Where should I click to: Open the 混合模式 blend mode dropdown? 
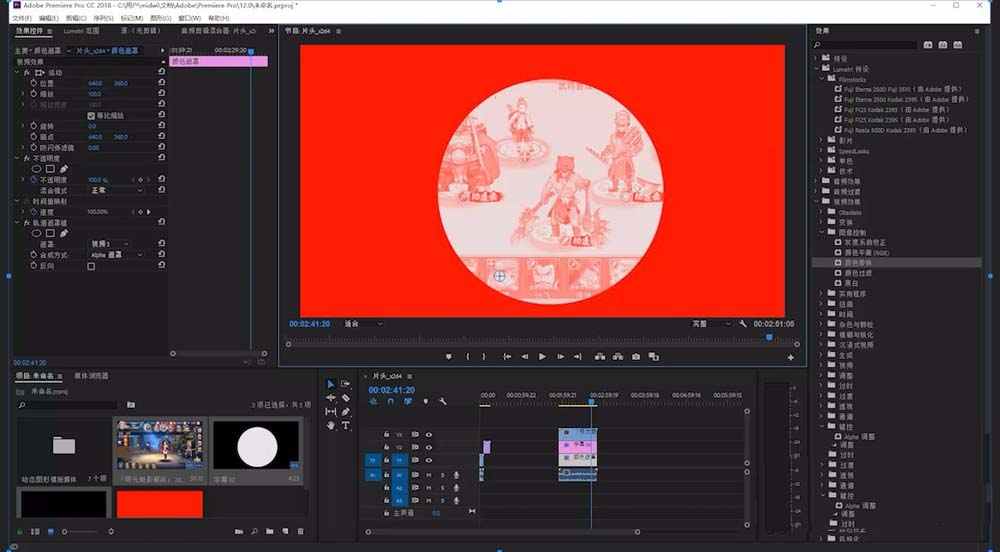point(117,191)
